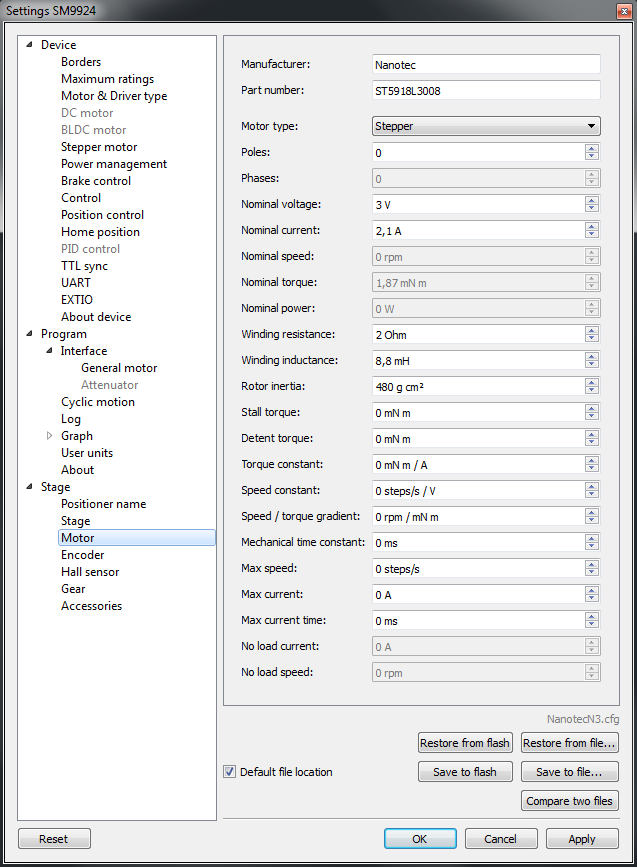Click the Manufacturer text field
The height and width of the screenshot is (868, 637).
[x=486, y=64]
